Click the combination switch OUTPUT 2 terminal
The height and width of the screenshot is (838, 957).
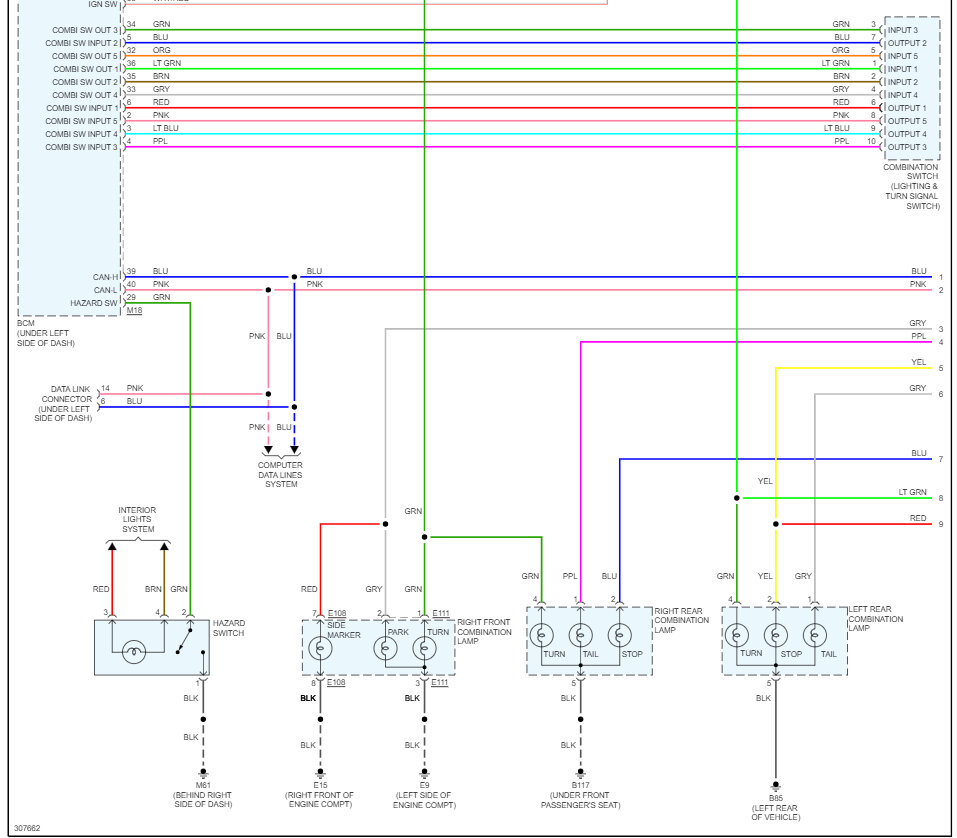click(907, 43)
